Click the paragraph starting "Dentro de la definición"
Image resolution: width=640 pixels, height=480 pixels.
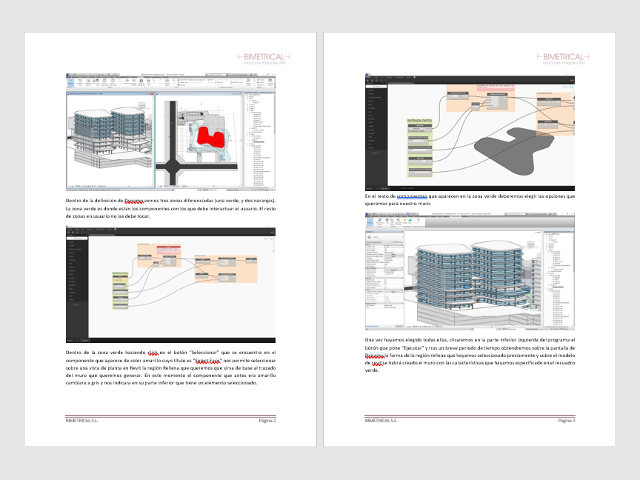pyautogui.click(x=171, y=208)
